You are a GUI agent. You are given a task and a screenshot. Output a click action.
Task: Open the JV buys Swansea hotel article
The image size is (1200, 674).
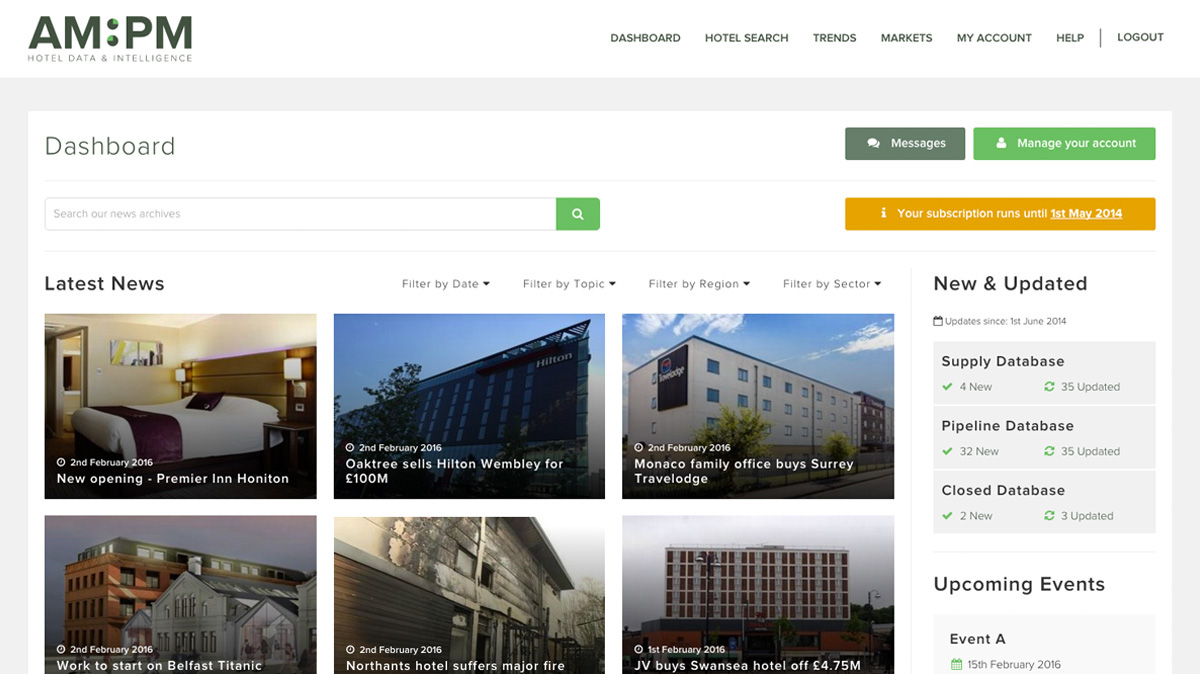[x=758, y=595]
